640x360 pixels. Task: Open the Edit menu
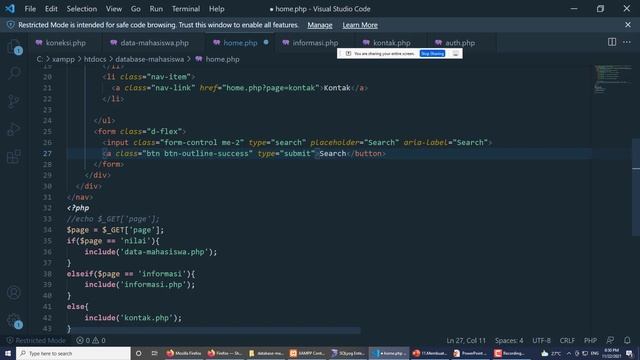point(51,9)
